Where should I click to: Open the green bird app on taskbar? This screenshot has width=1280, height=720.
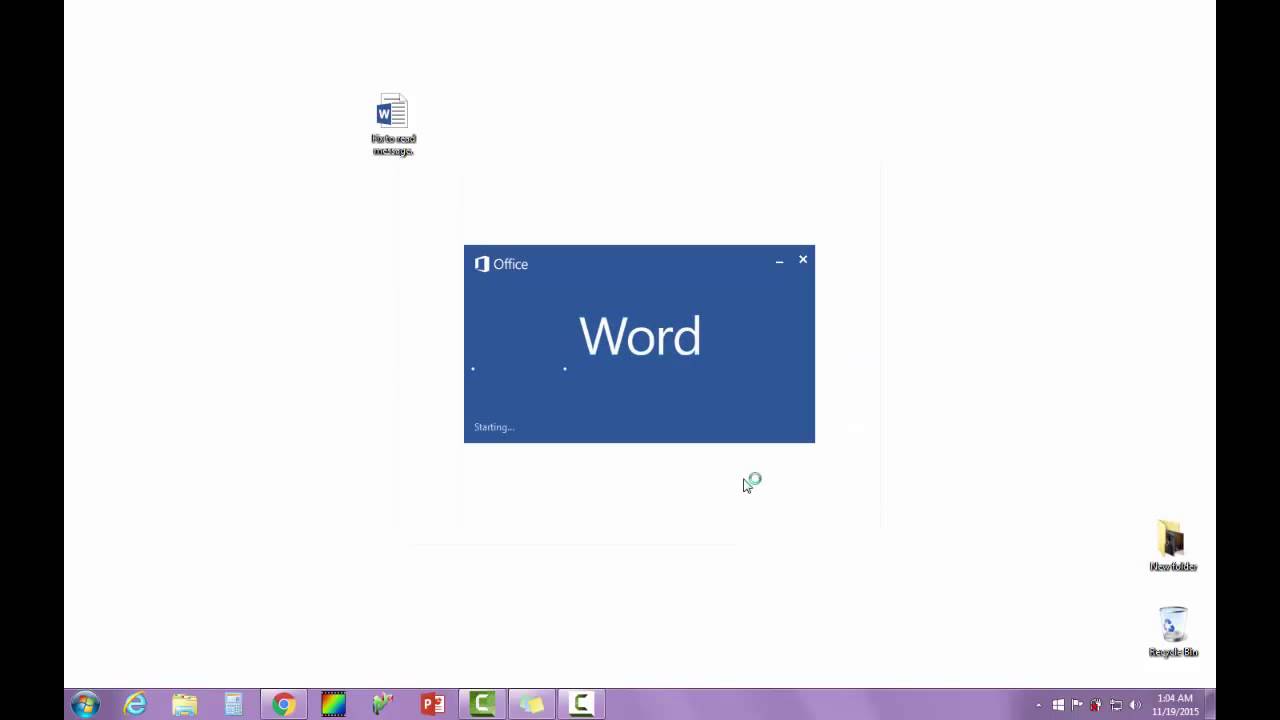383,705
